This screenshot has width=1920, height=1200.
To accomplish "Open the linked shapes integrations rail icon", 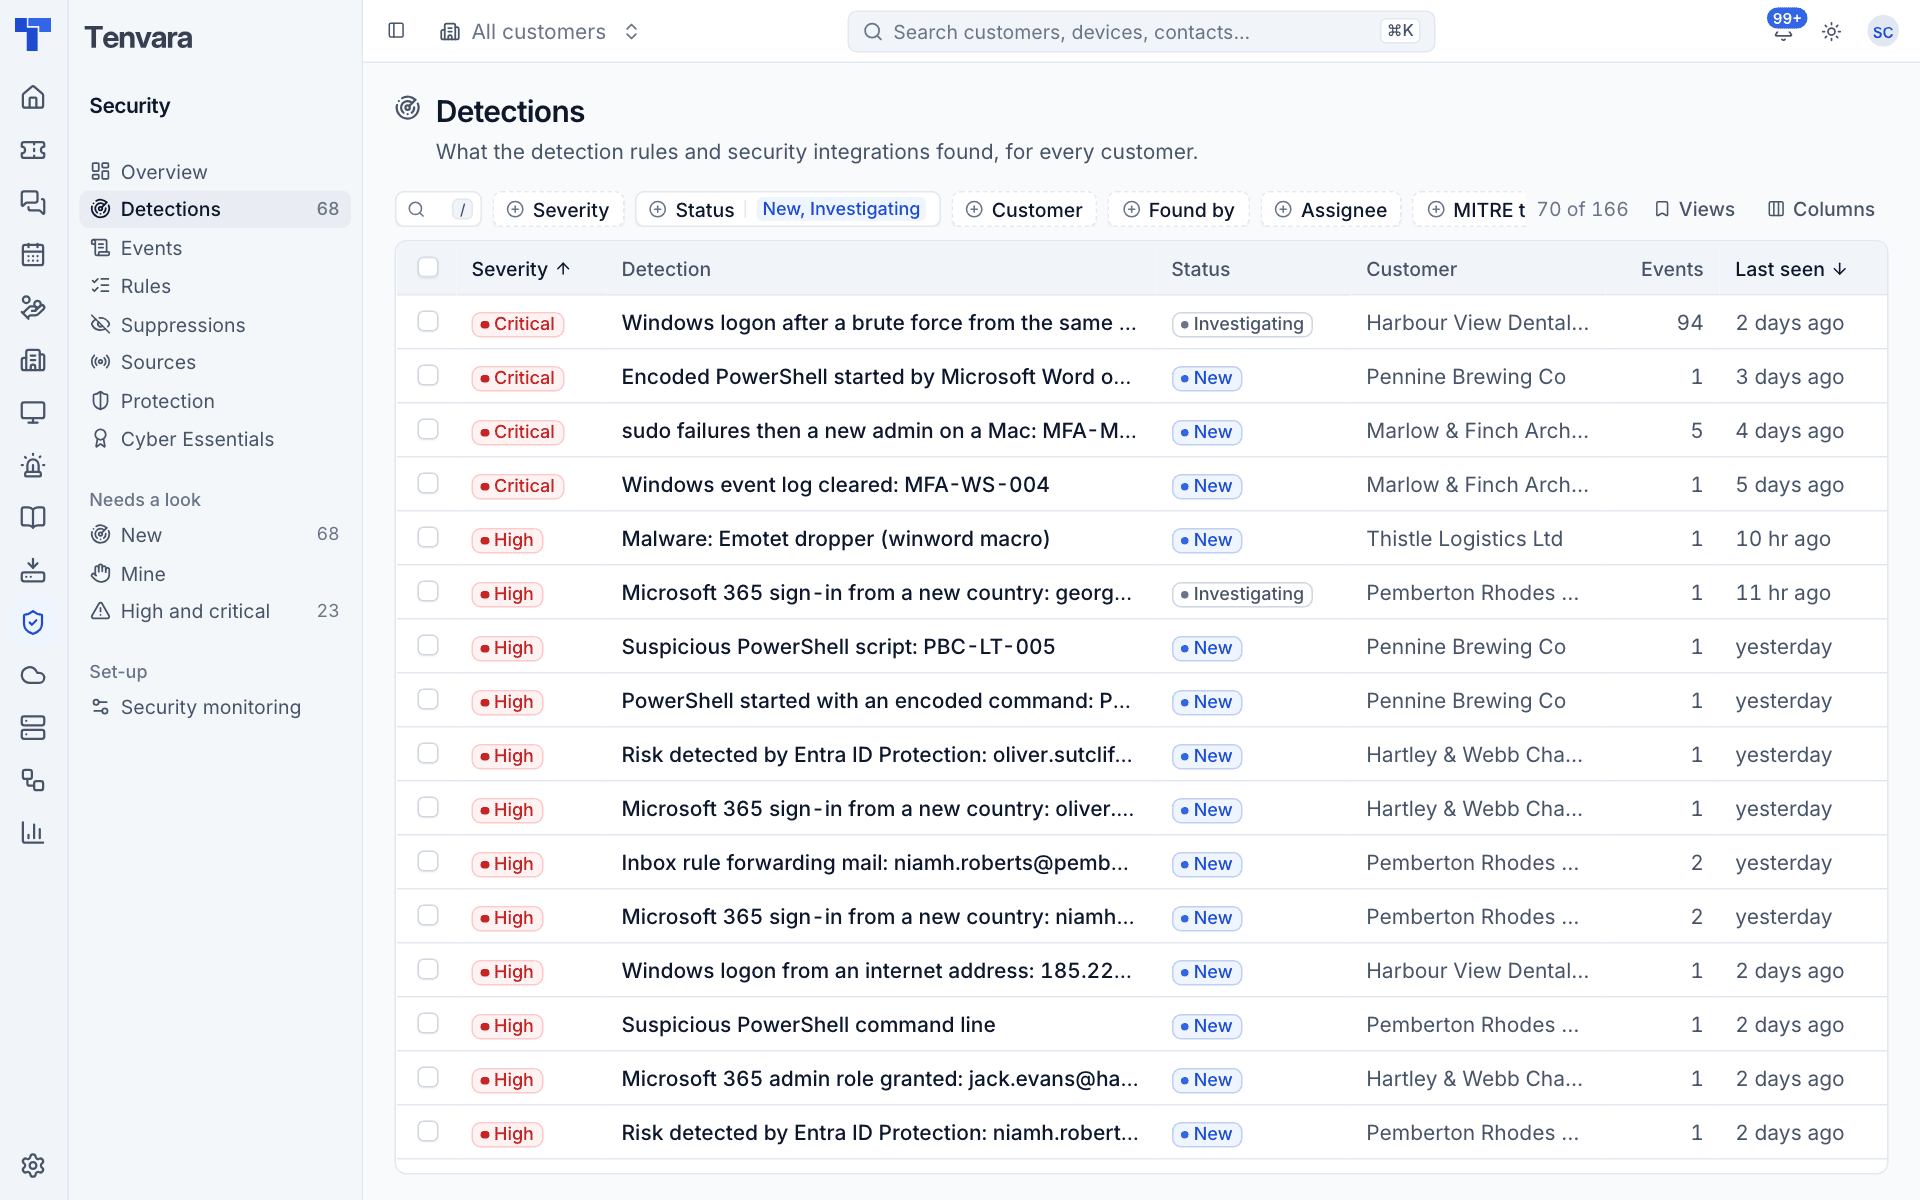I will [33, 780].
